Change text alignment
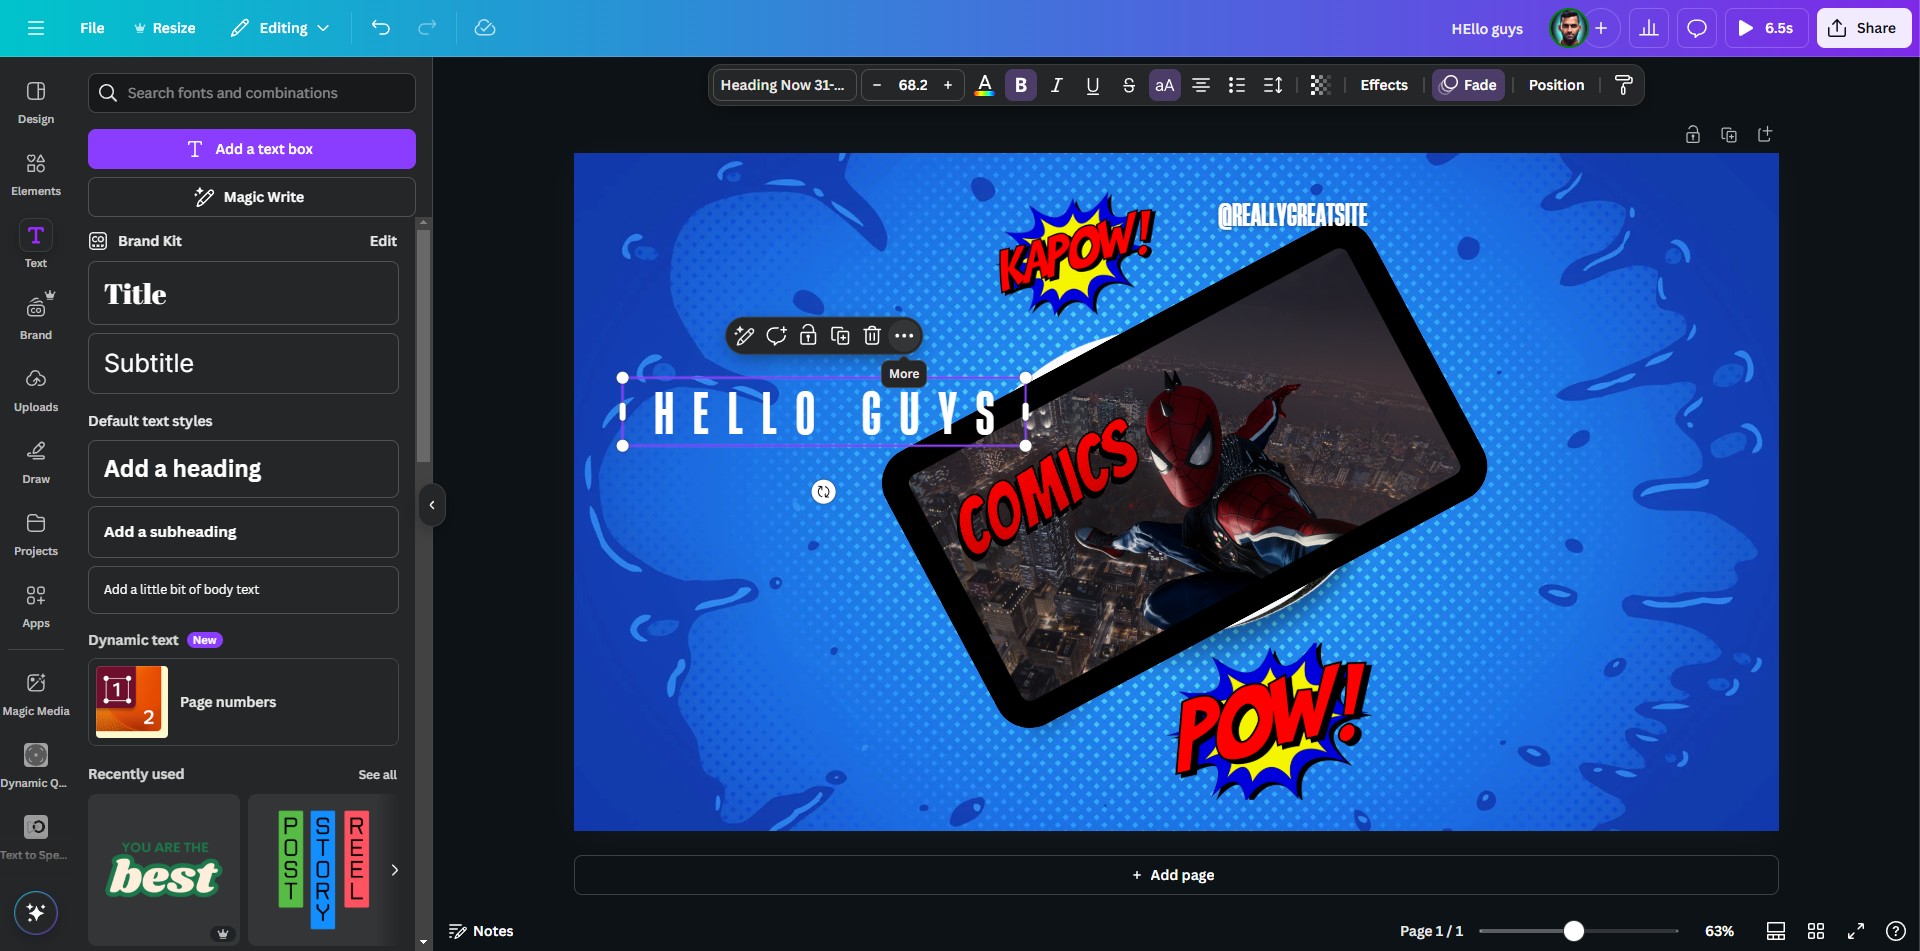Viewport: 1920px width, 951px height. tap(1200, 85)
